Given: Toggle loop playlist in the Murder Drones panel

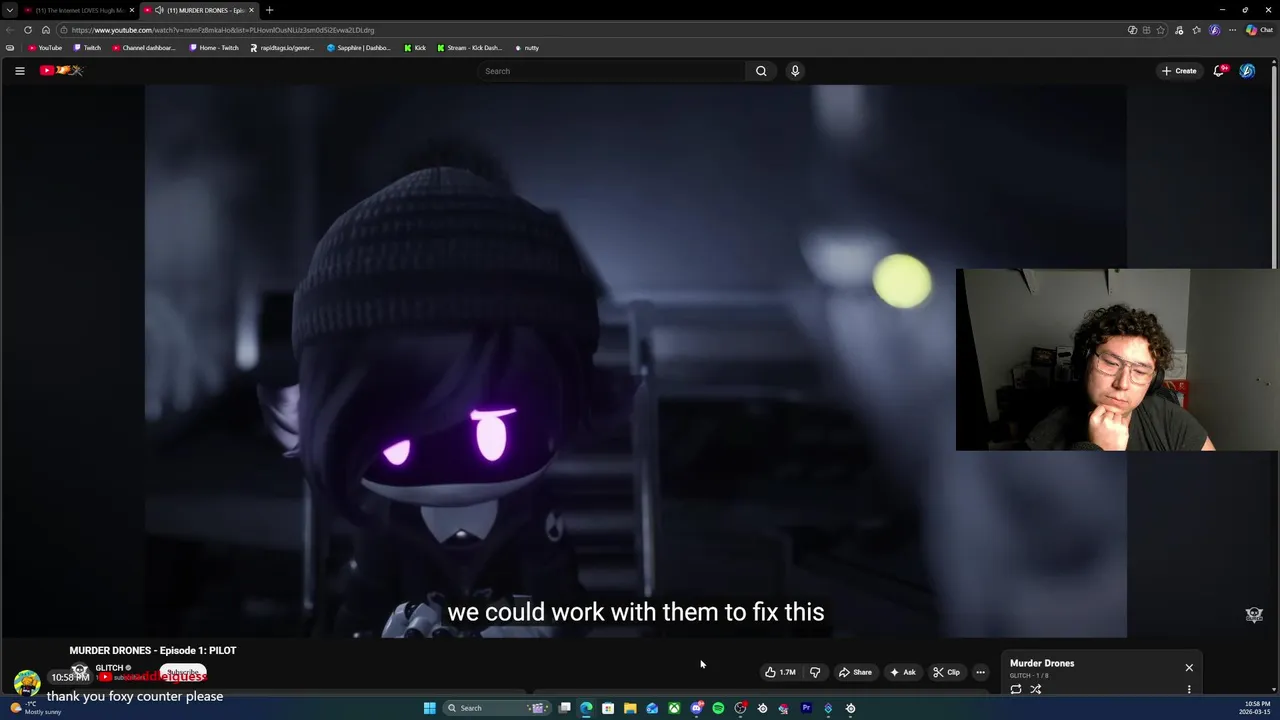Looking at the screenshot, I should [x=1016, y=689].
